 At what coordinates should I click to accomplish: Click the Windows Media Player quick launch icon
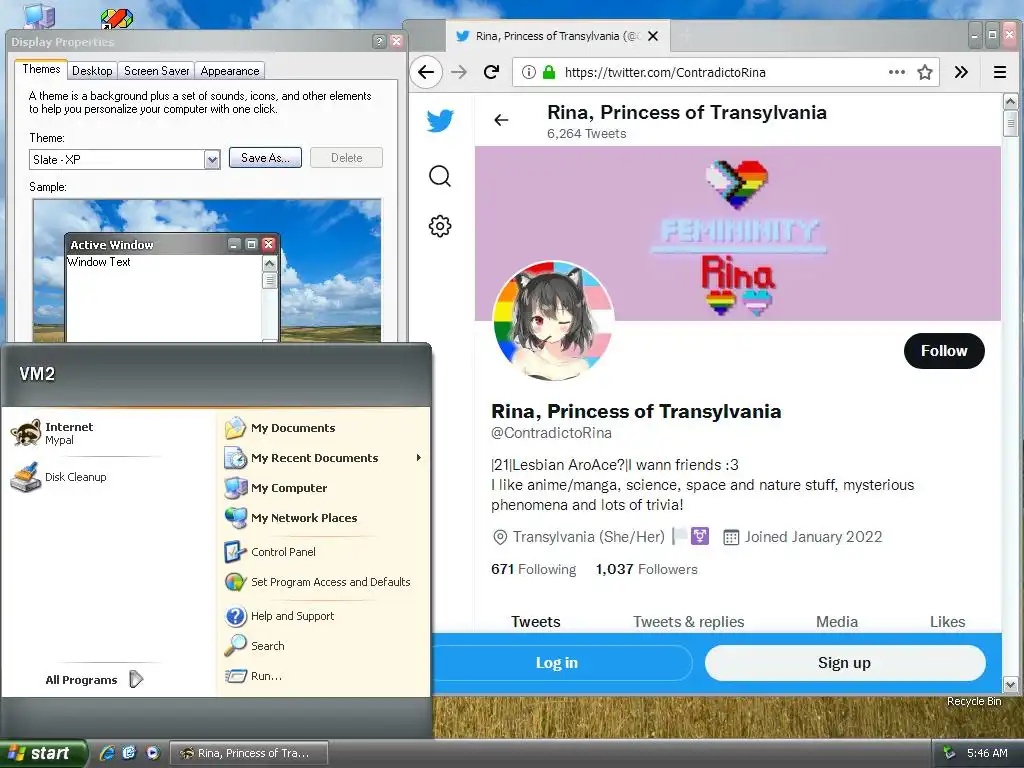[x=153, y=753]
